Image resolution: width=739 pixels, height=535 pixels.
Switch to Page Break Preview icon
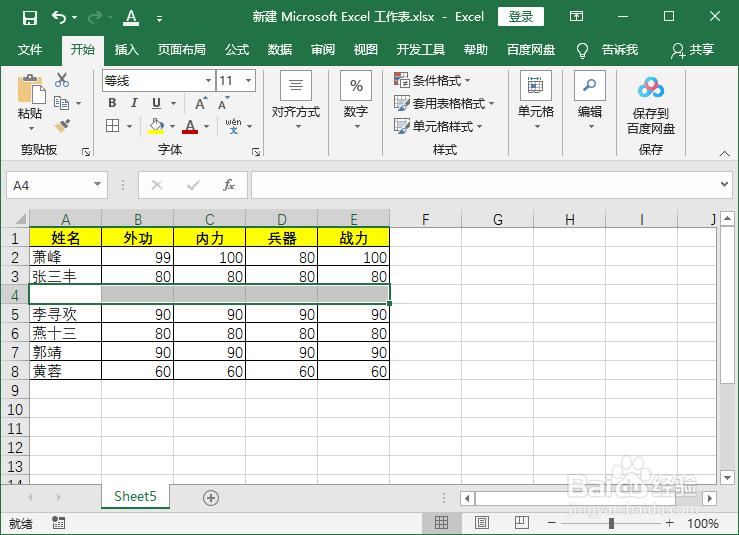[522, 522]
